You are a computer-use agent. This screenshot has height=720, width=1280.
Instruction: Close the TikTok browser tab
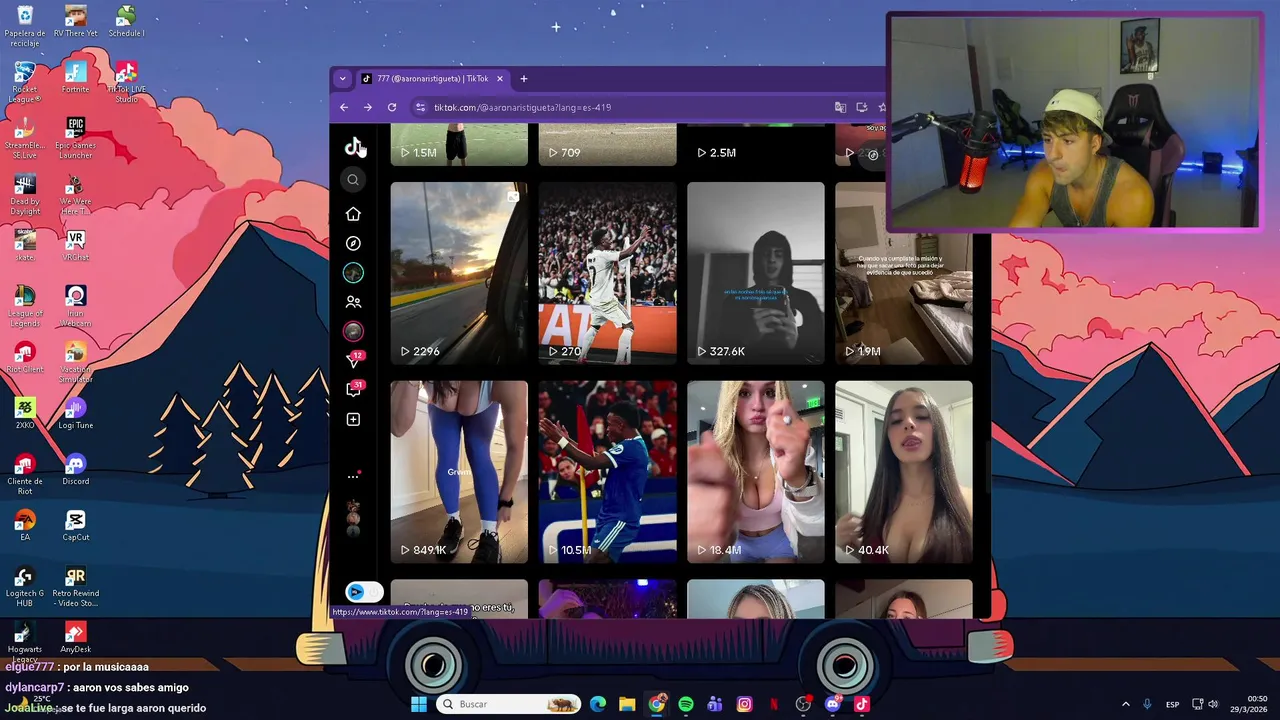[x=500, y=78]
